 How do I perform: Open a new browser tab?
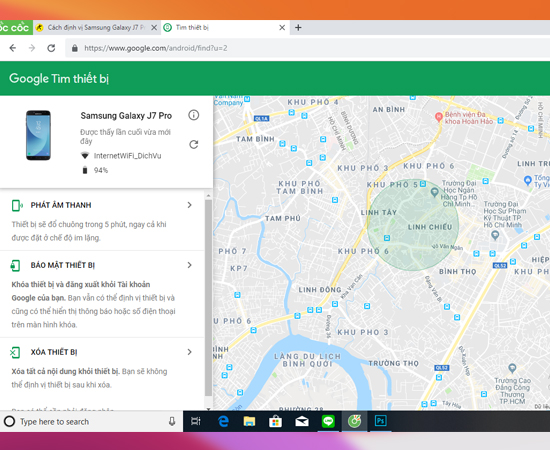click(x=298, y=28)
